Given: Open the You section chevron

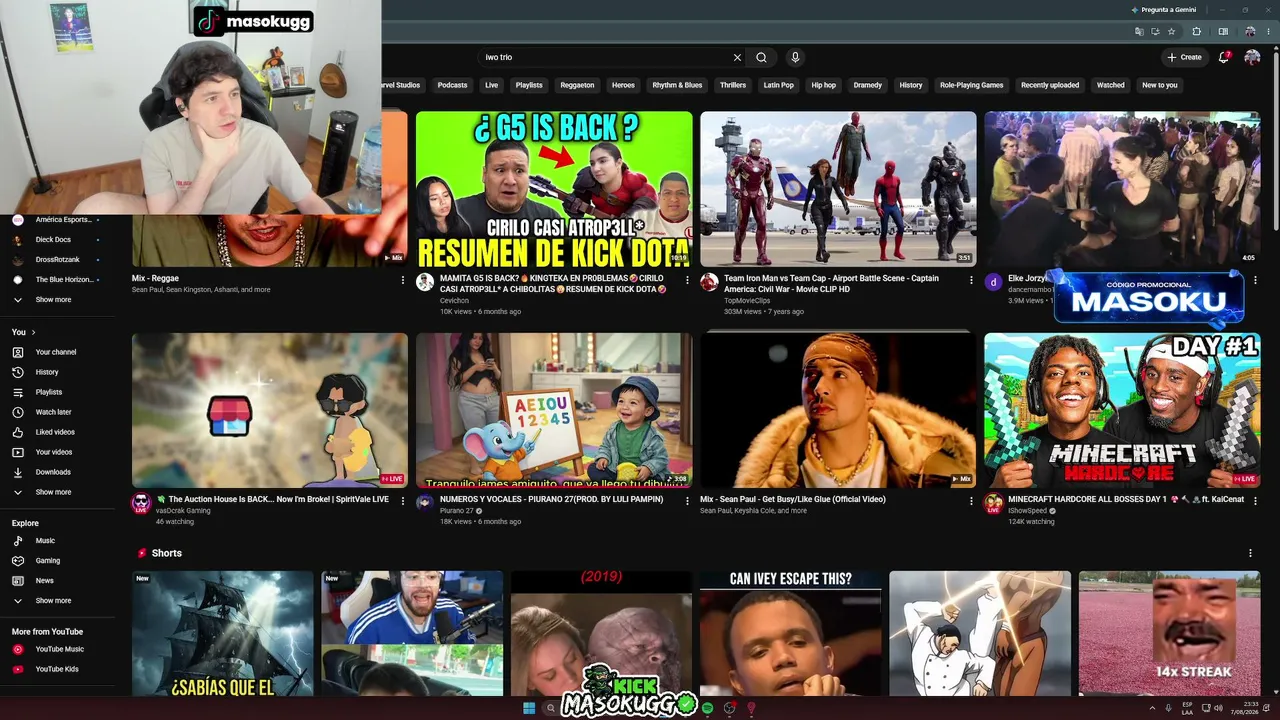Looking at the screenshot, I should click(33, 332).
